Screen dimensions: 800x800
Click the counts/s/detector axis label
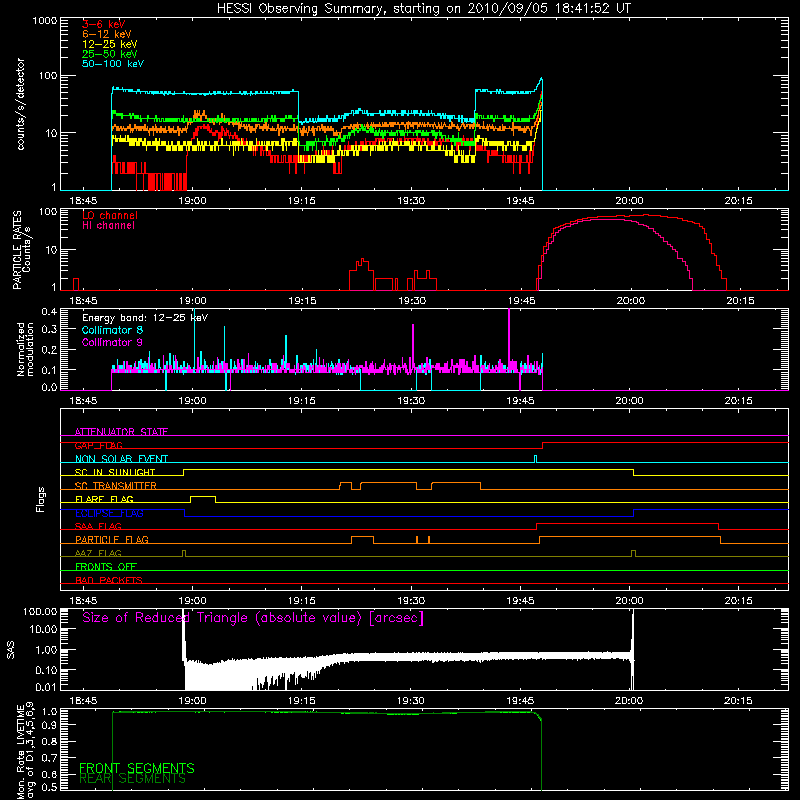click(x=21, y=104)
